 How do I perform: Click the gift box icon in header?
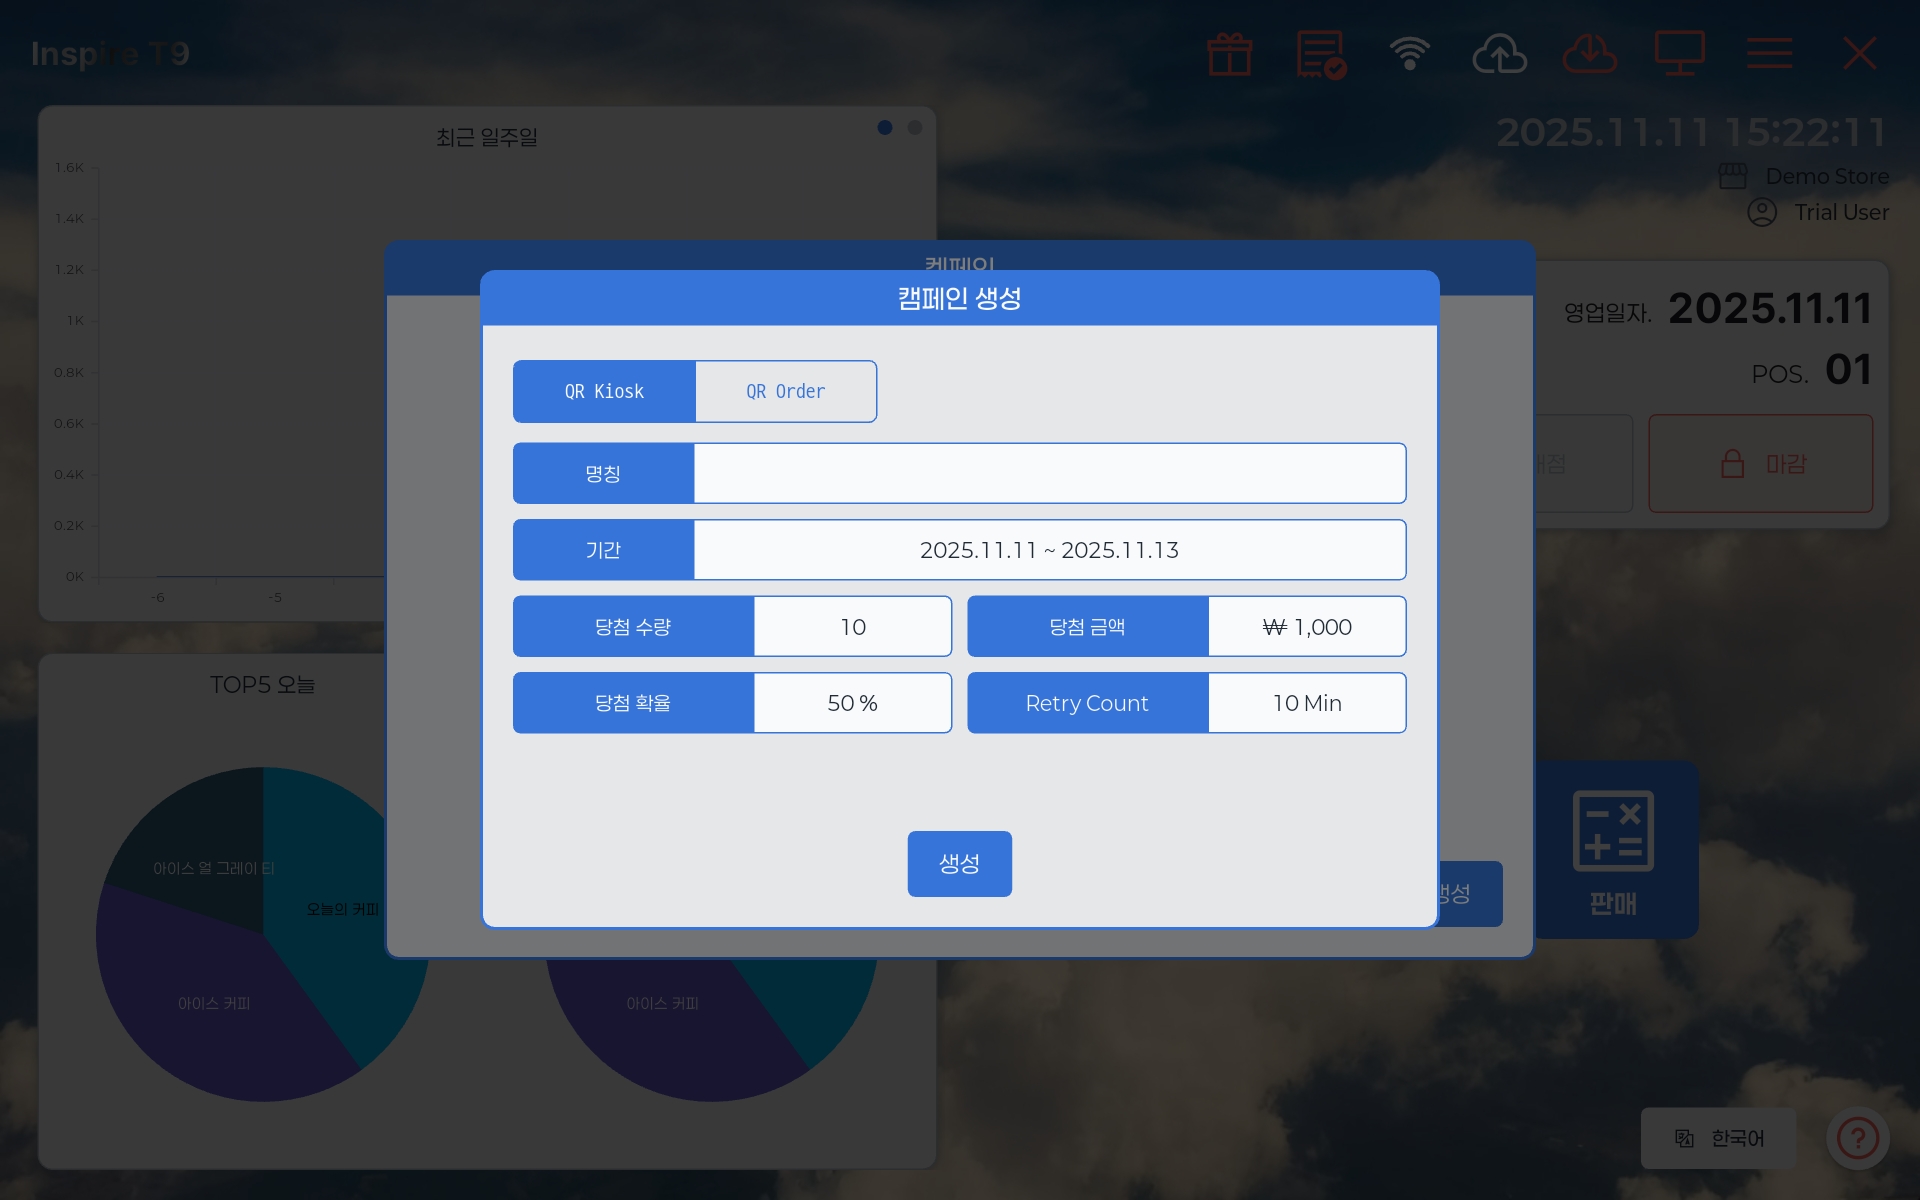point(1229,54)
